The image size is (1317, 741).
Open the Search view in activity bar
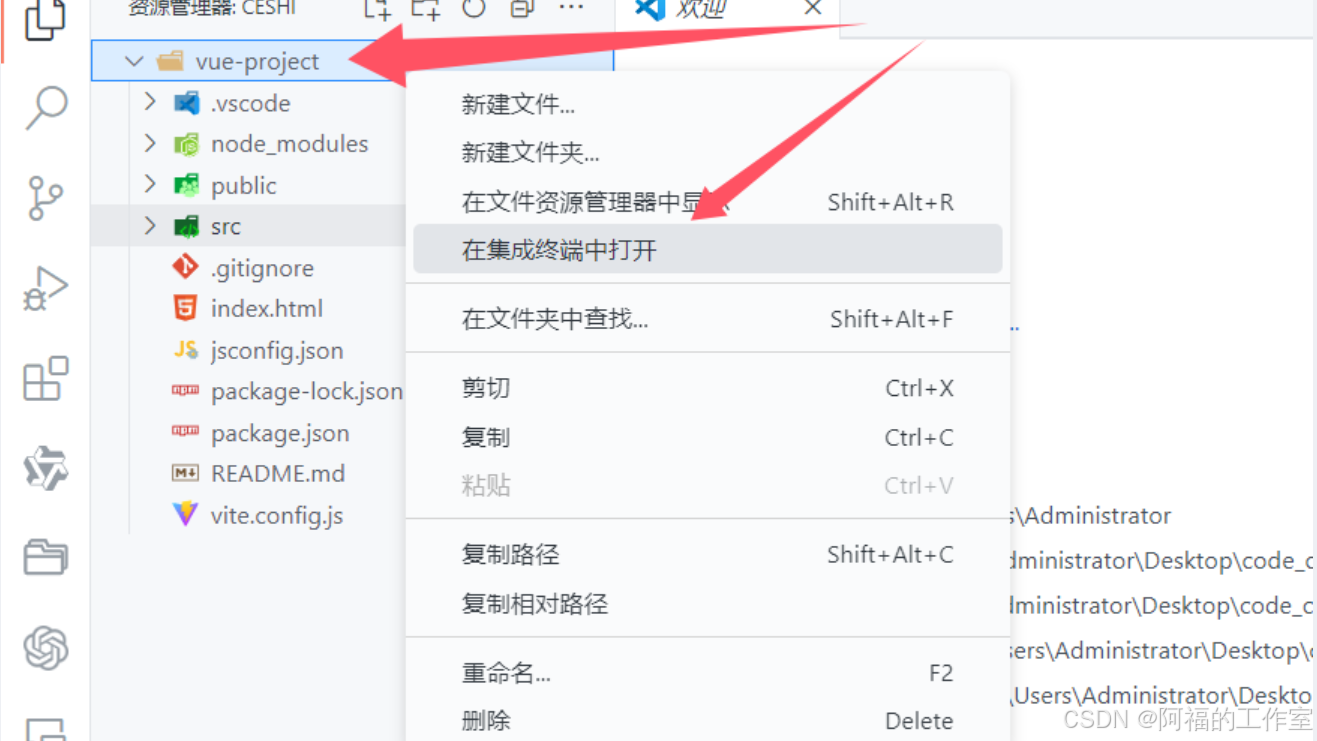(46, 107)
